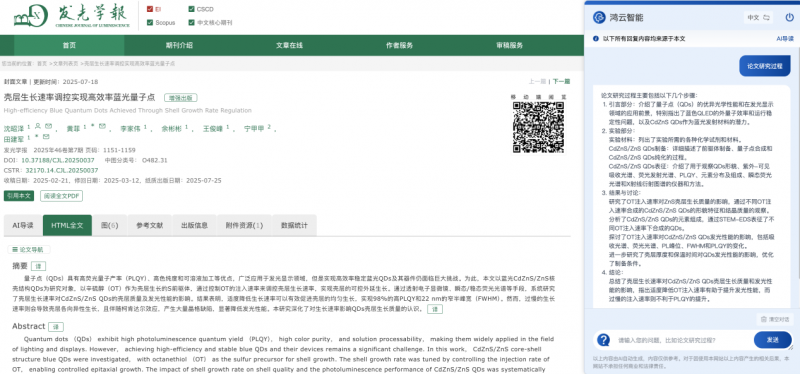Click the email icon next to 田建军
This screenshot has height=374, width=800.
point(46,137)
